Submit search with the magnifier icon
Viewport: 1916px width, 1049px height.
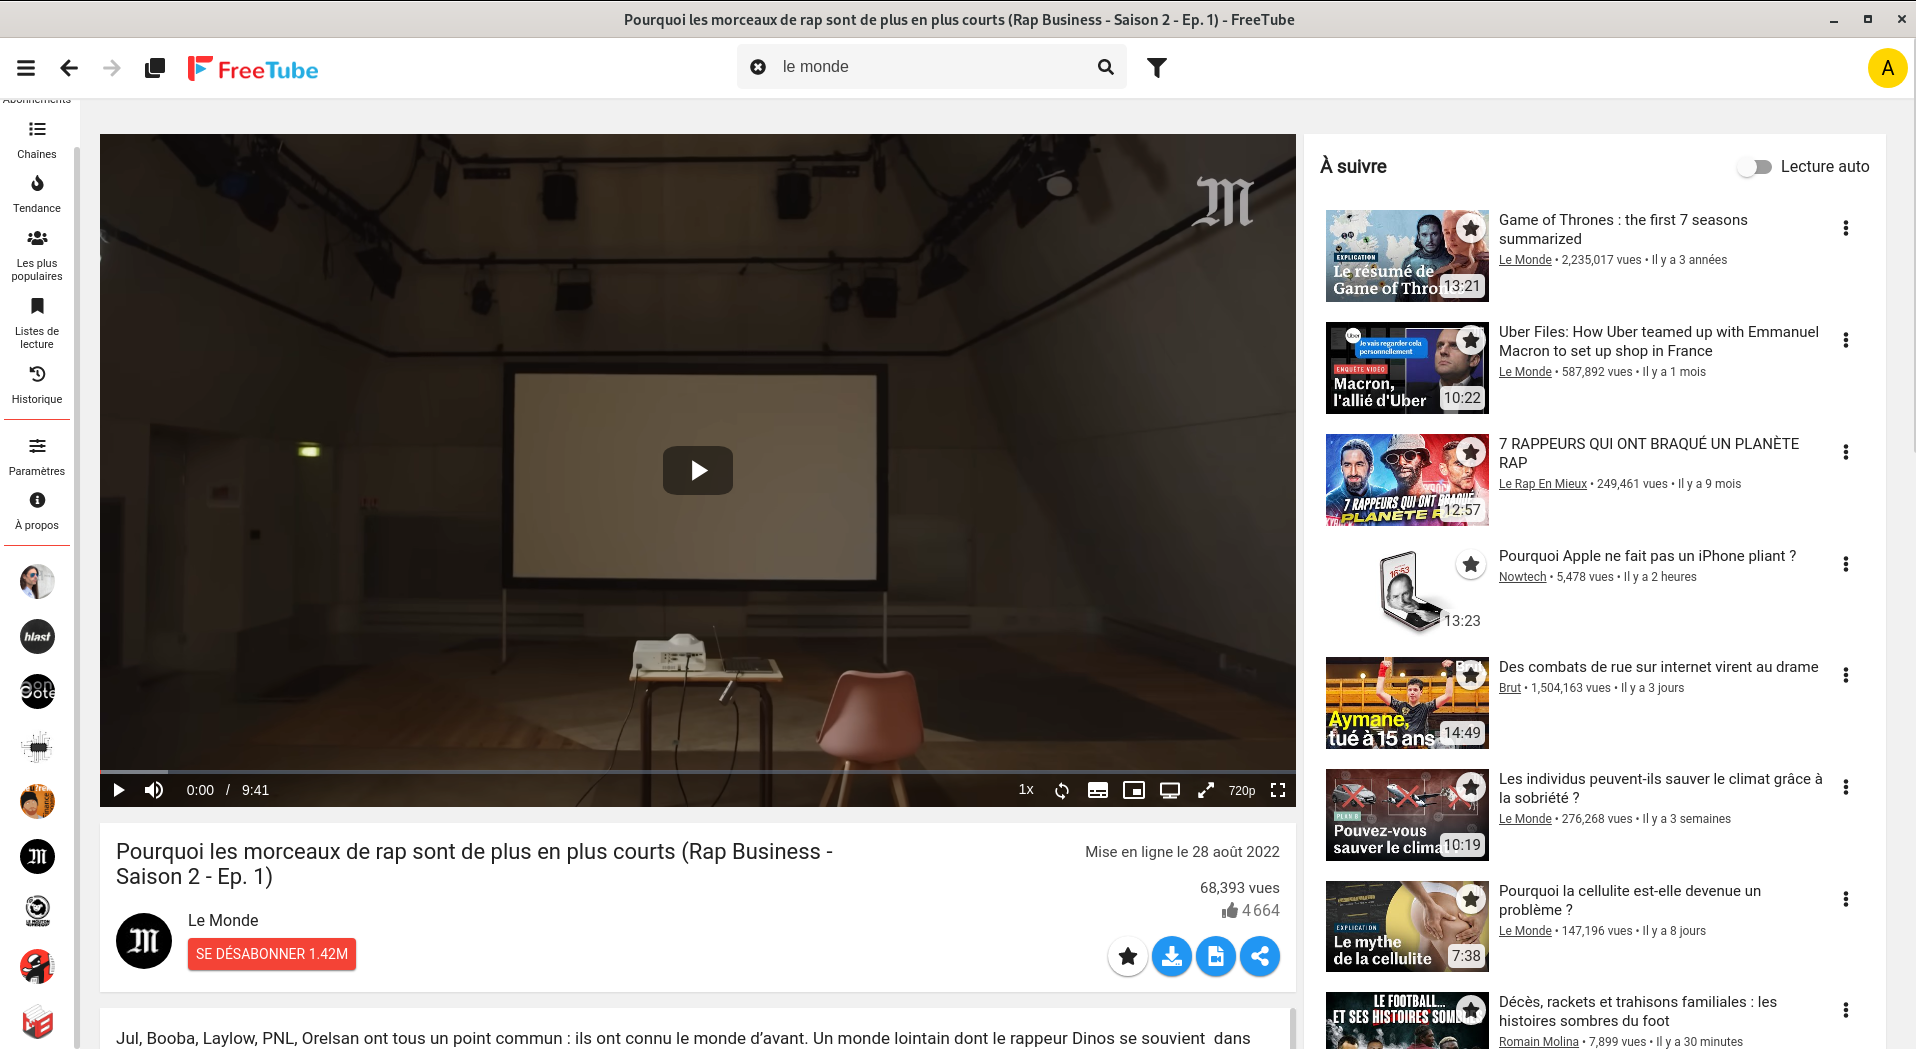coord(1105,67)
